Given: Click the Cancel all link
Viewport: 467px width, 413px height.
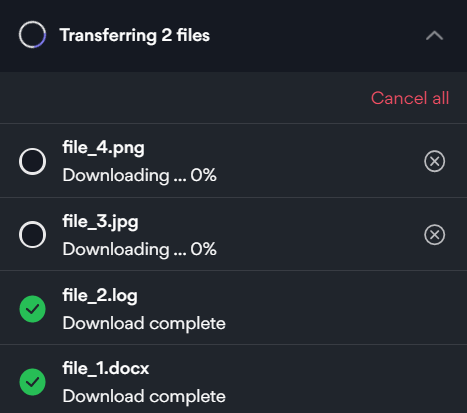Looking at the screenshot, I should coord(410,98).
